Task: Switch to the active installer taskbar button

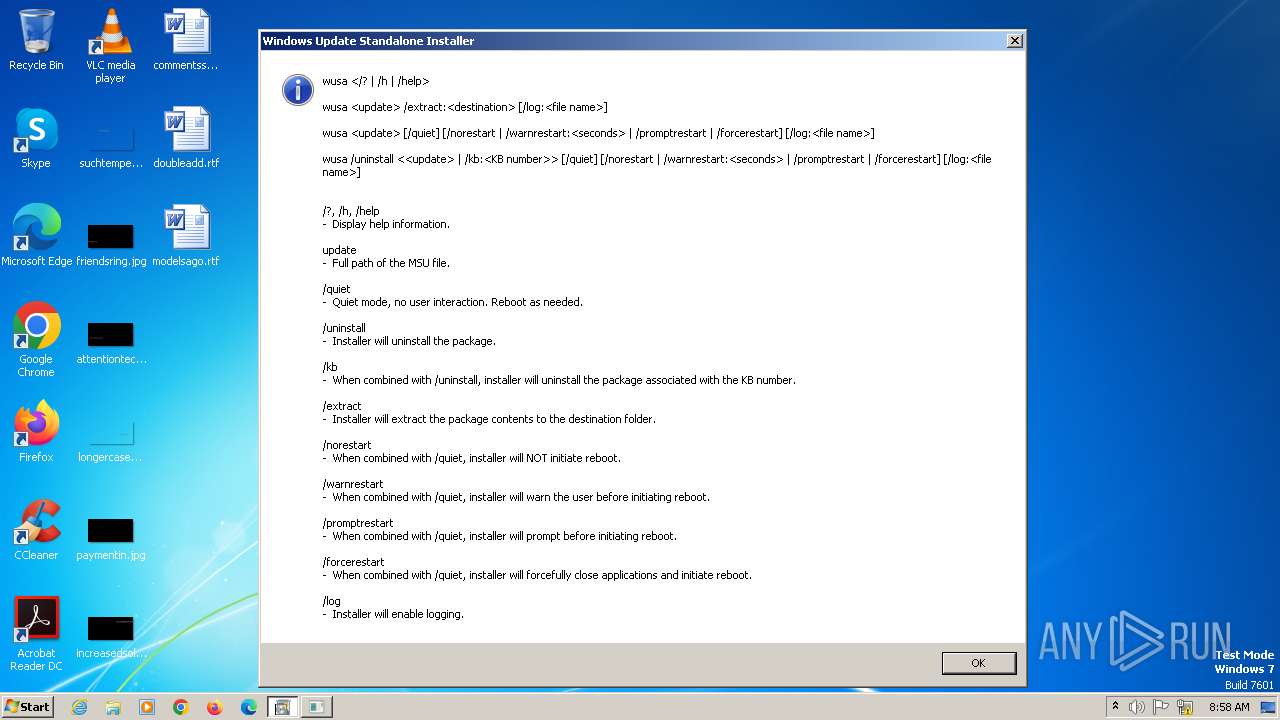Action: click(x=282, y=707)
